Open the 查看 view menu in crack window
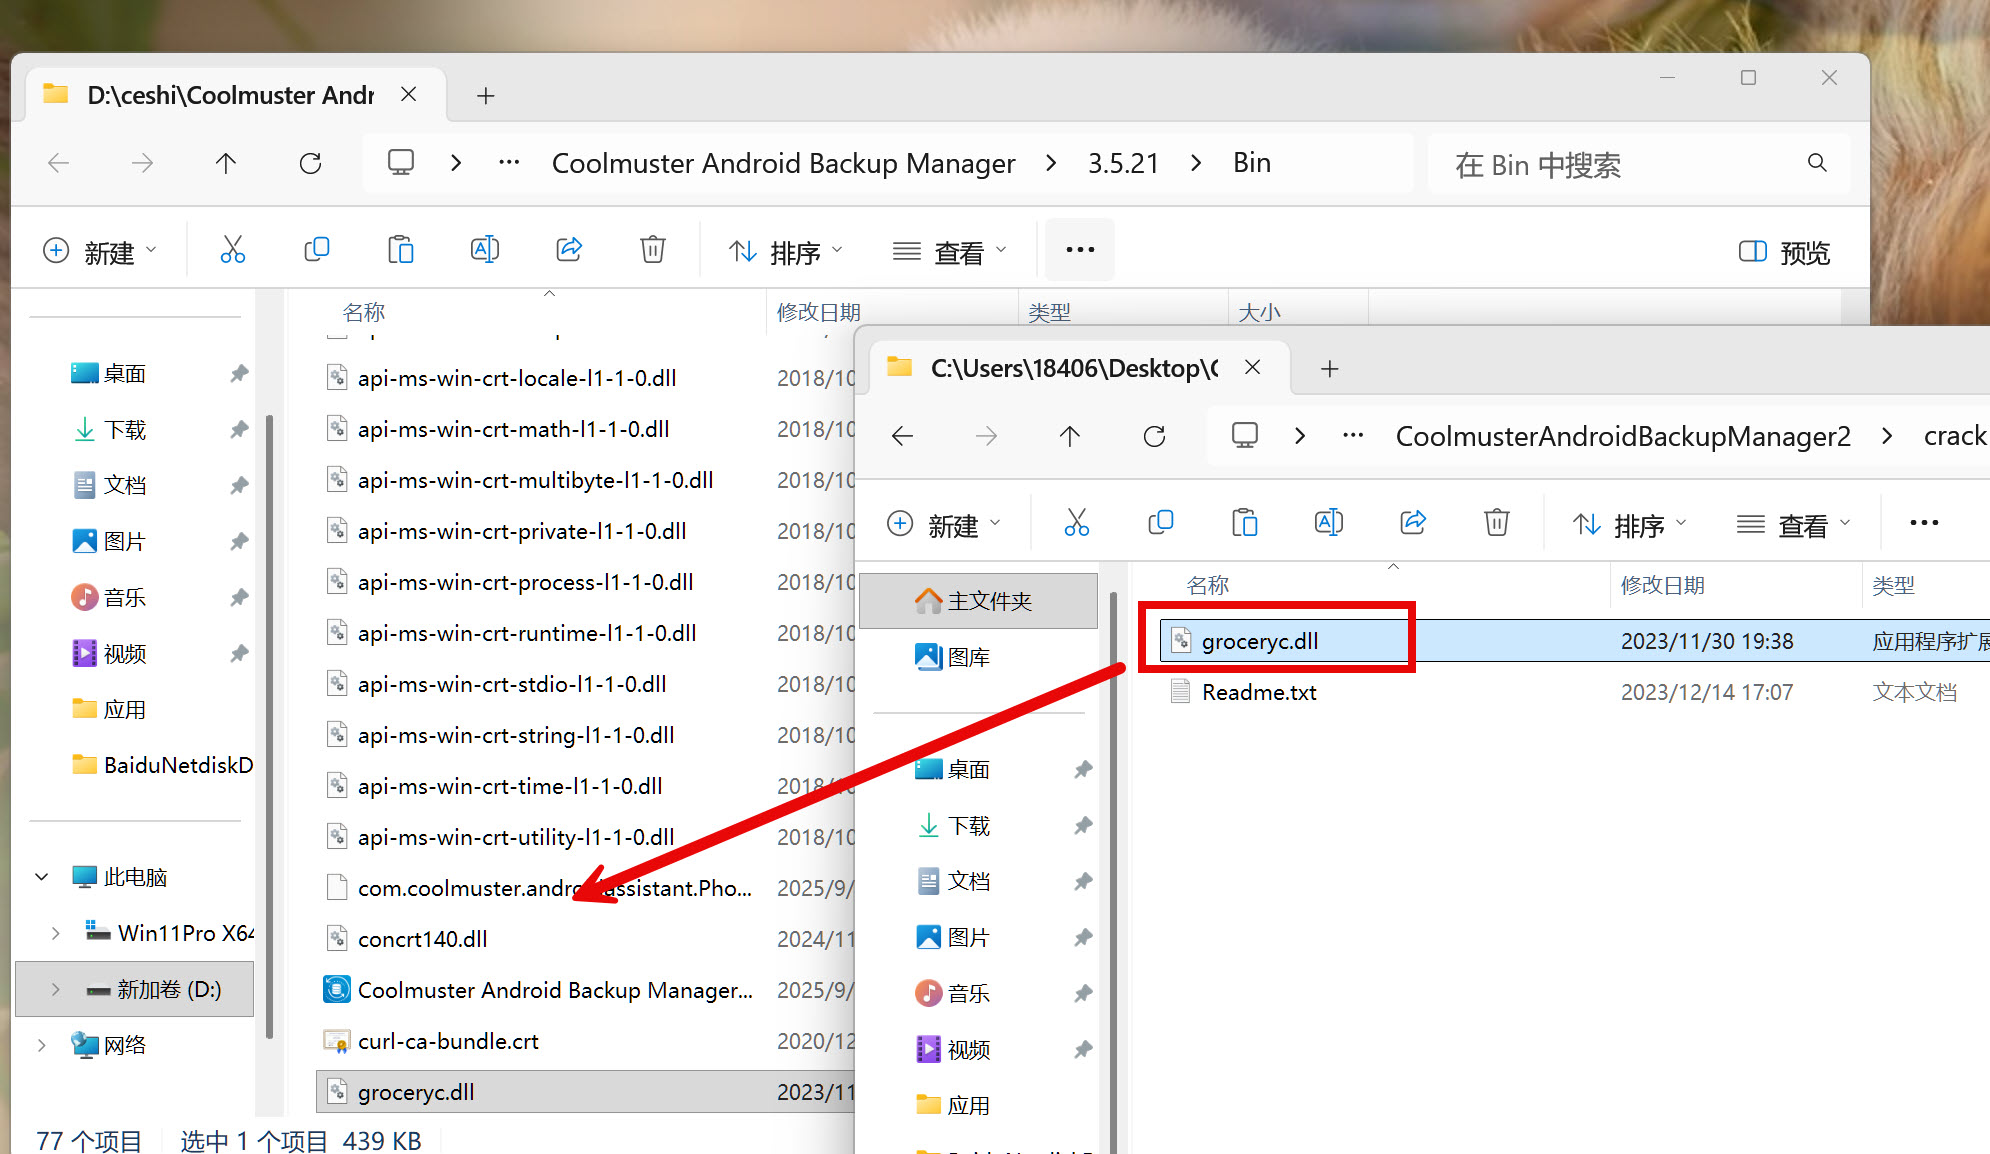This screenshot has height=1154, width=1990. (1793, 525)
